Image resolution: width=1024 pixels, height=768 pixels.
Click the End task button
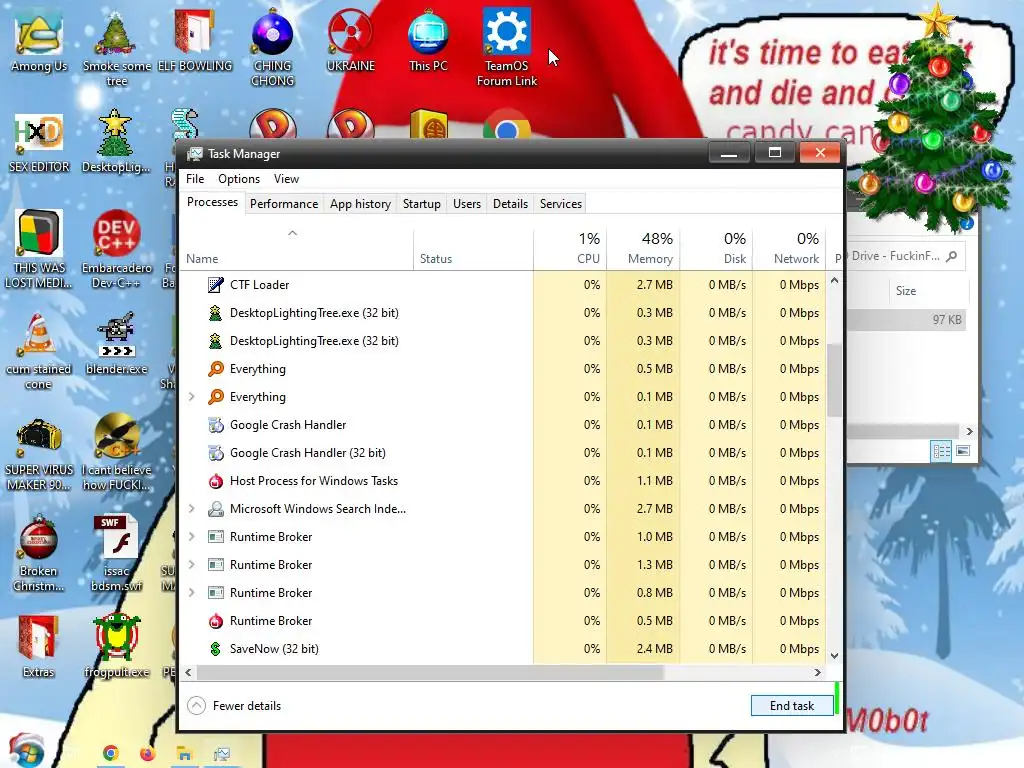792,705
